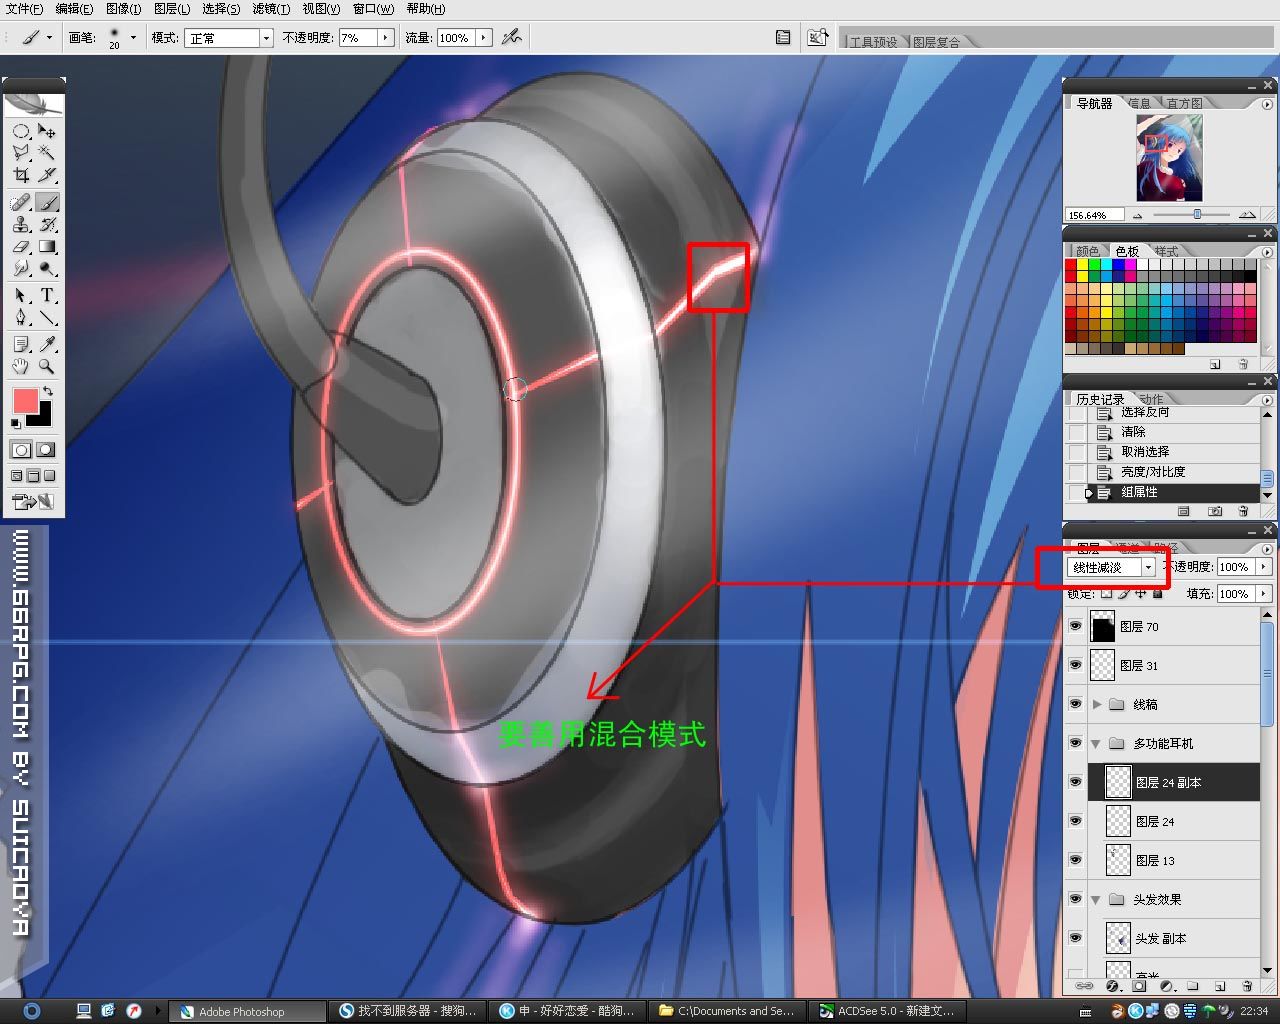Select the Type tool

(47, 296)
